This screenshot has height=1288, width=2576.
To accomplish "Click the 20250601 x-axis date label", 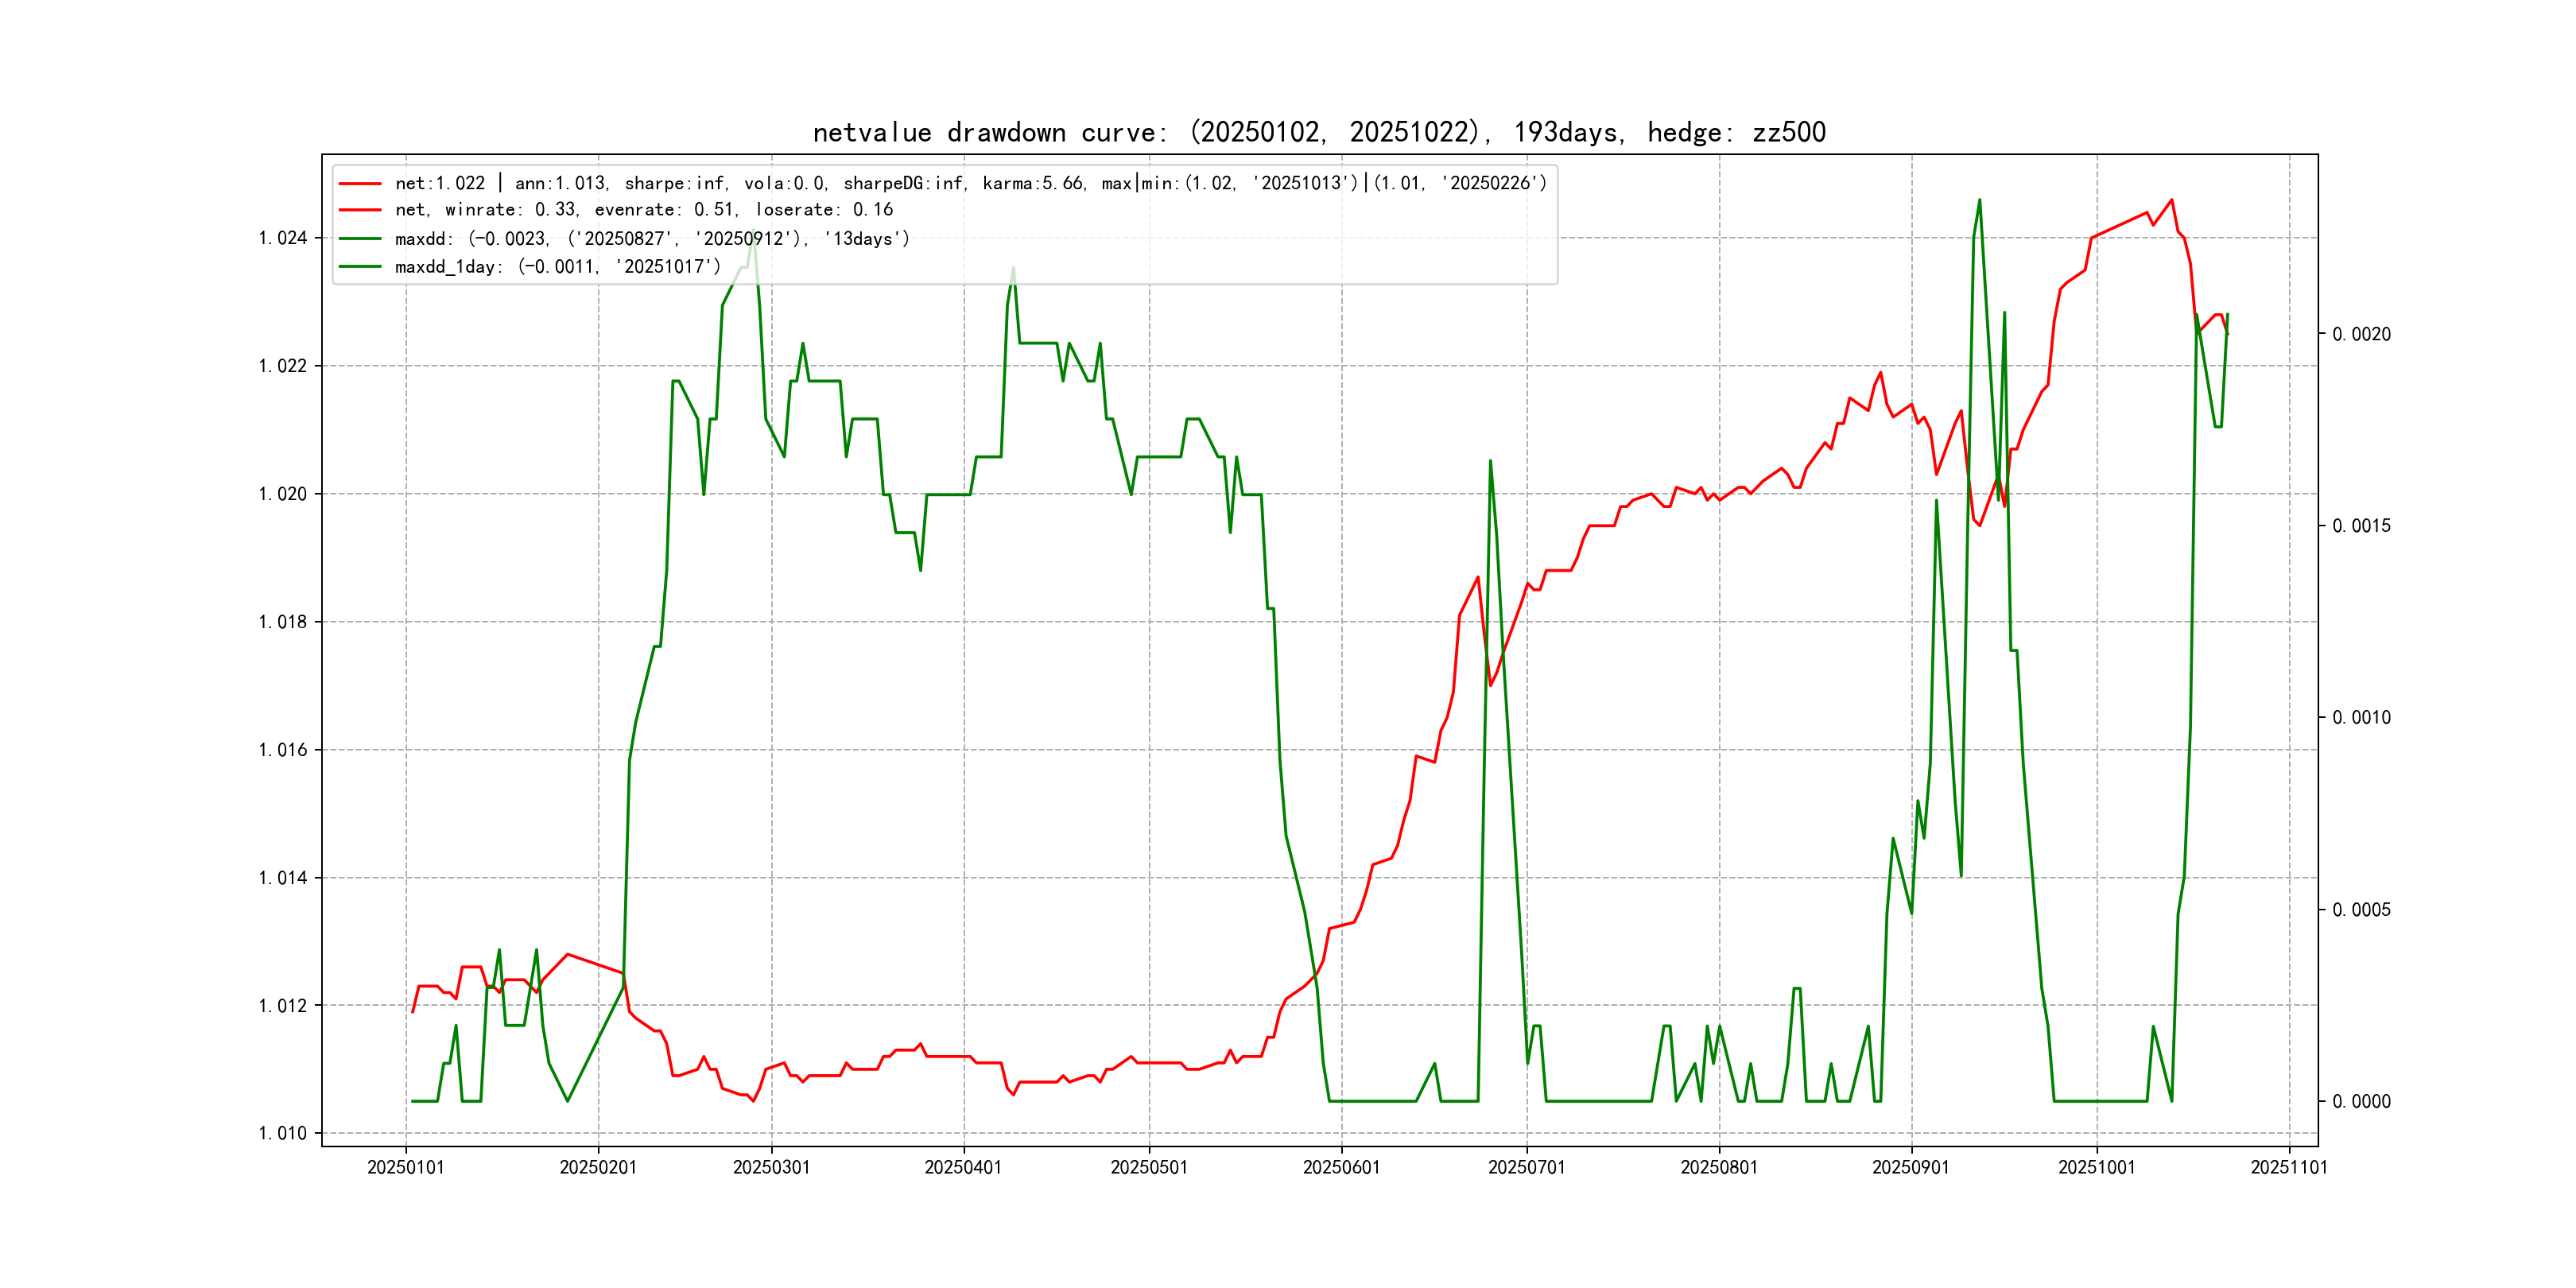I will point(1341,1167).
